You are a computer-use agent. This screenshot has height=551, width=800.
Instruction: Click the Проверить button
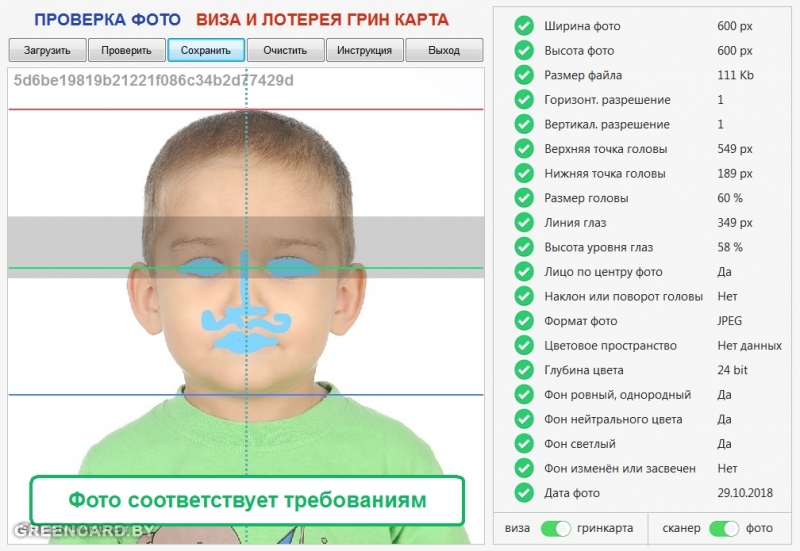pos(127,50)
